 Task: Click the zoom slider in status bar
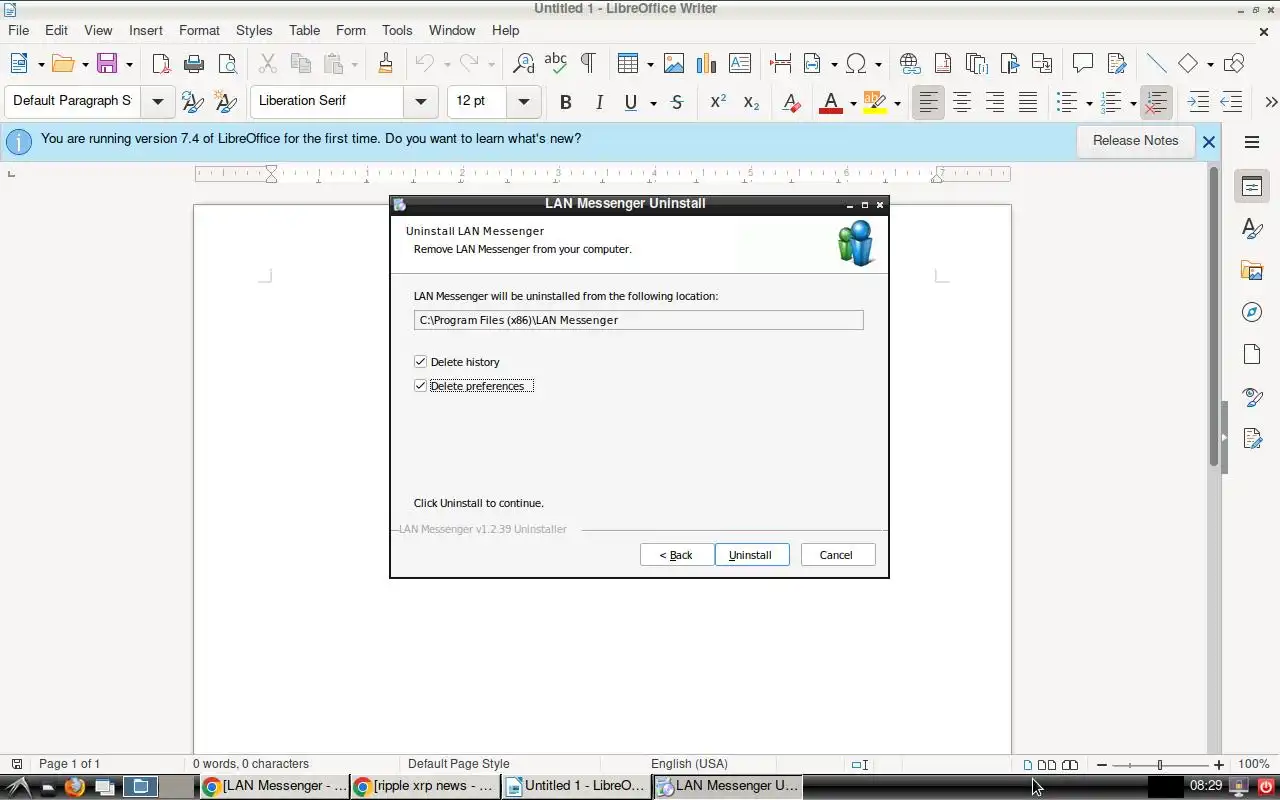pyautogui.click(x=1160, y=765)
